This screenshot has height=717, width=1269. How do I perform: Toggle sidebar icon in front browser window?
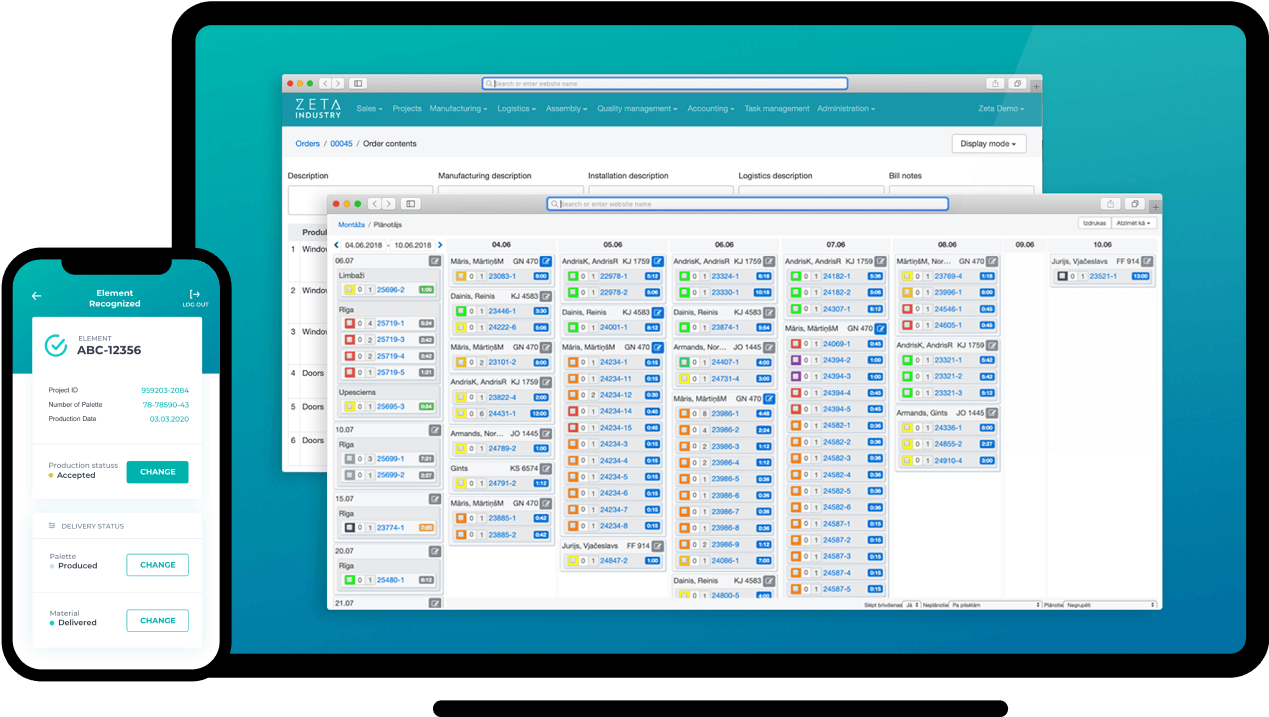(x=410, y=203)
